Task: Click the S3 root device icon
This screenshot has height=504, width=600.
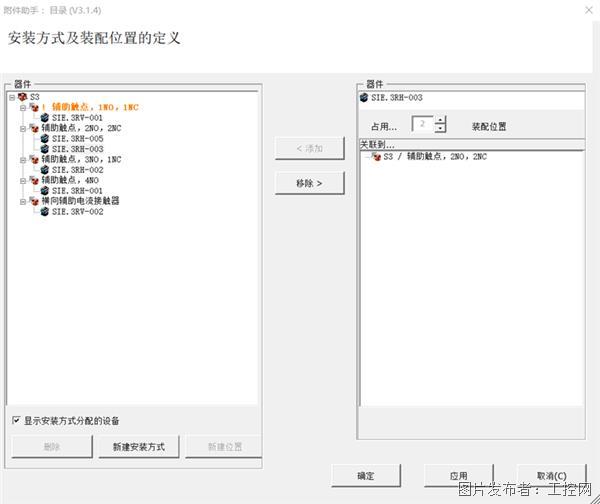Action: pos(22,97)
